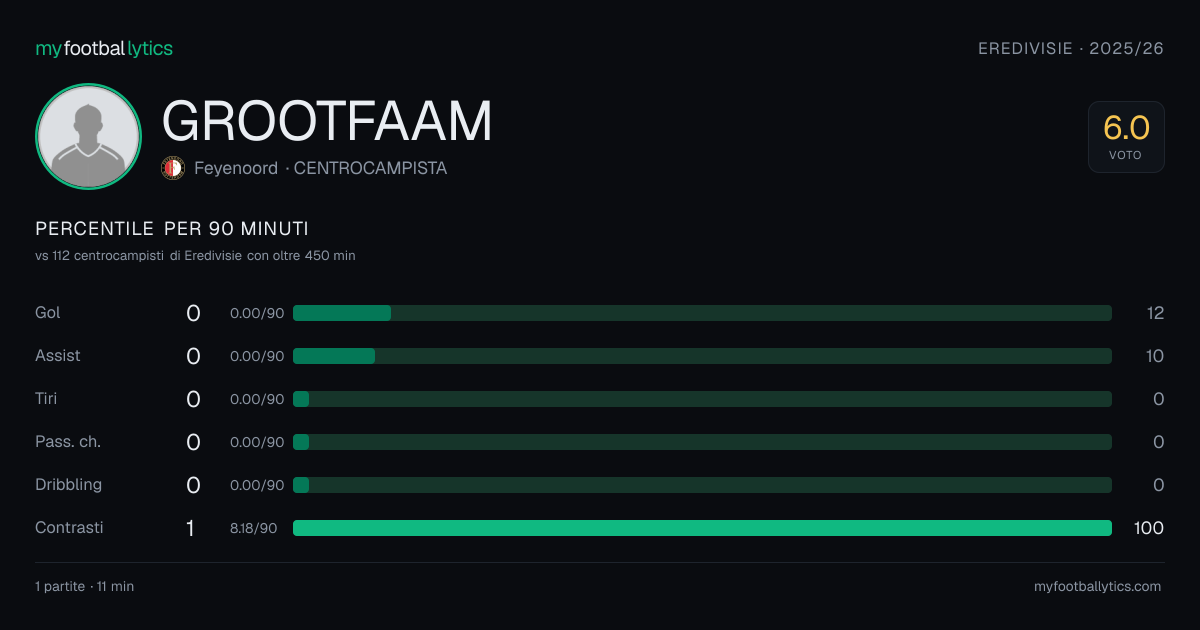Select the Gol stat label
Screen dimensions: 1200x630
click(x=48, y=313)
